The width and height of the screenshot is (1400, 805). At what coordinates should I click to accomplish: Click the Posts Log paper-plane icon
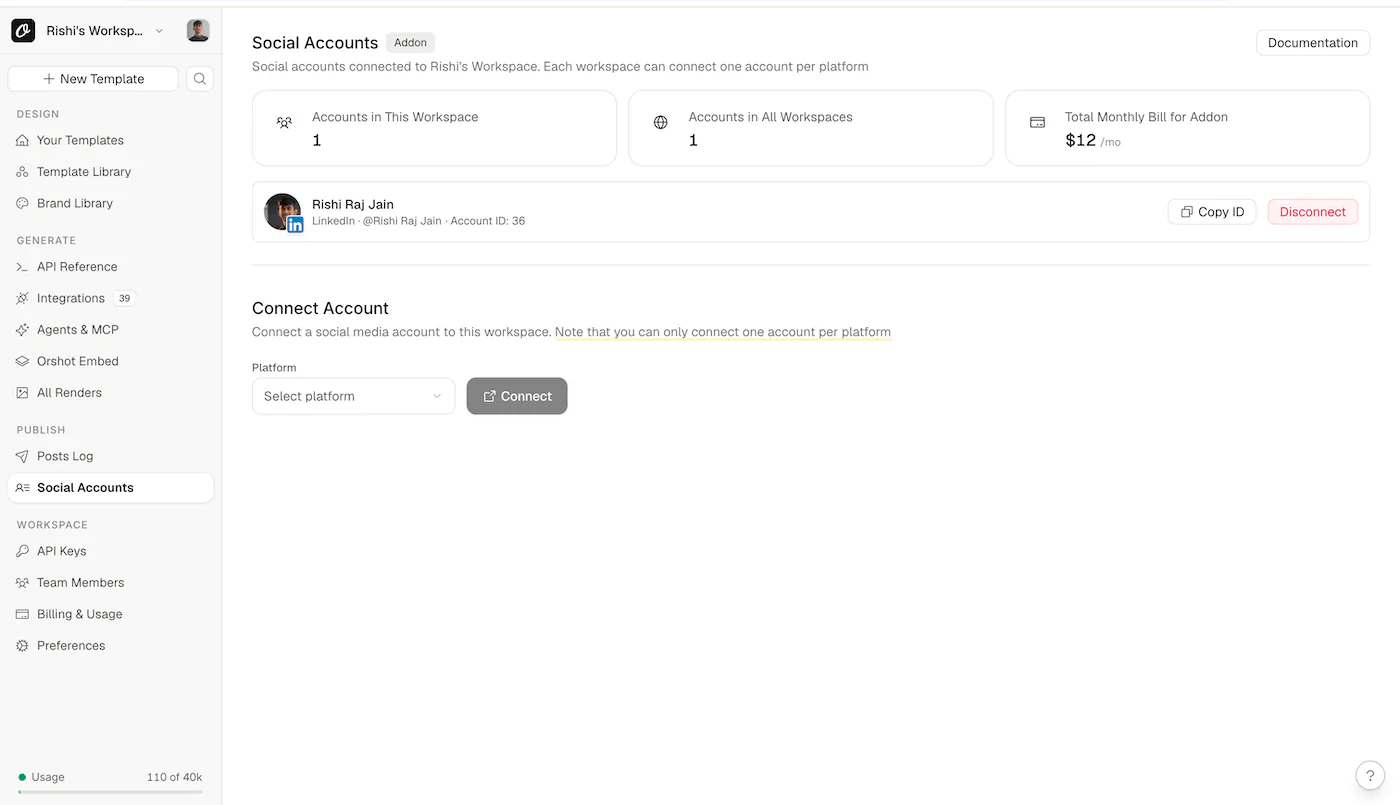click(x=22, y=456)
